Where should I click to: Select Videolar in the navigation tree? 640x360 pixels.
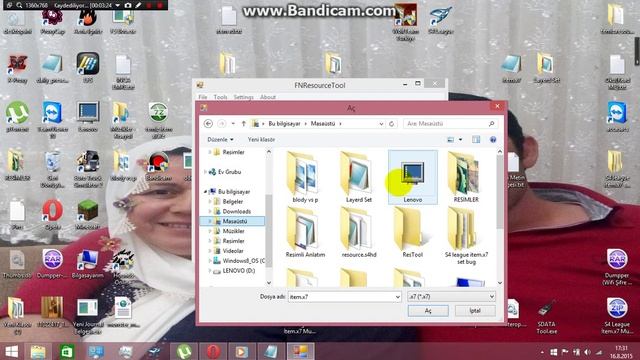click(x=233, y=251)
